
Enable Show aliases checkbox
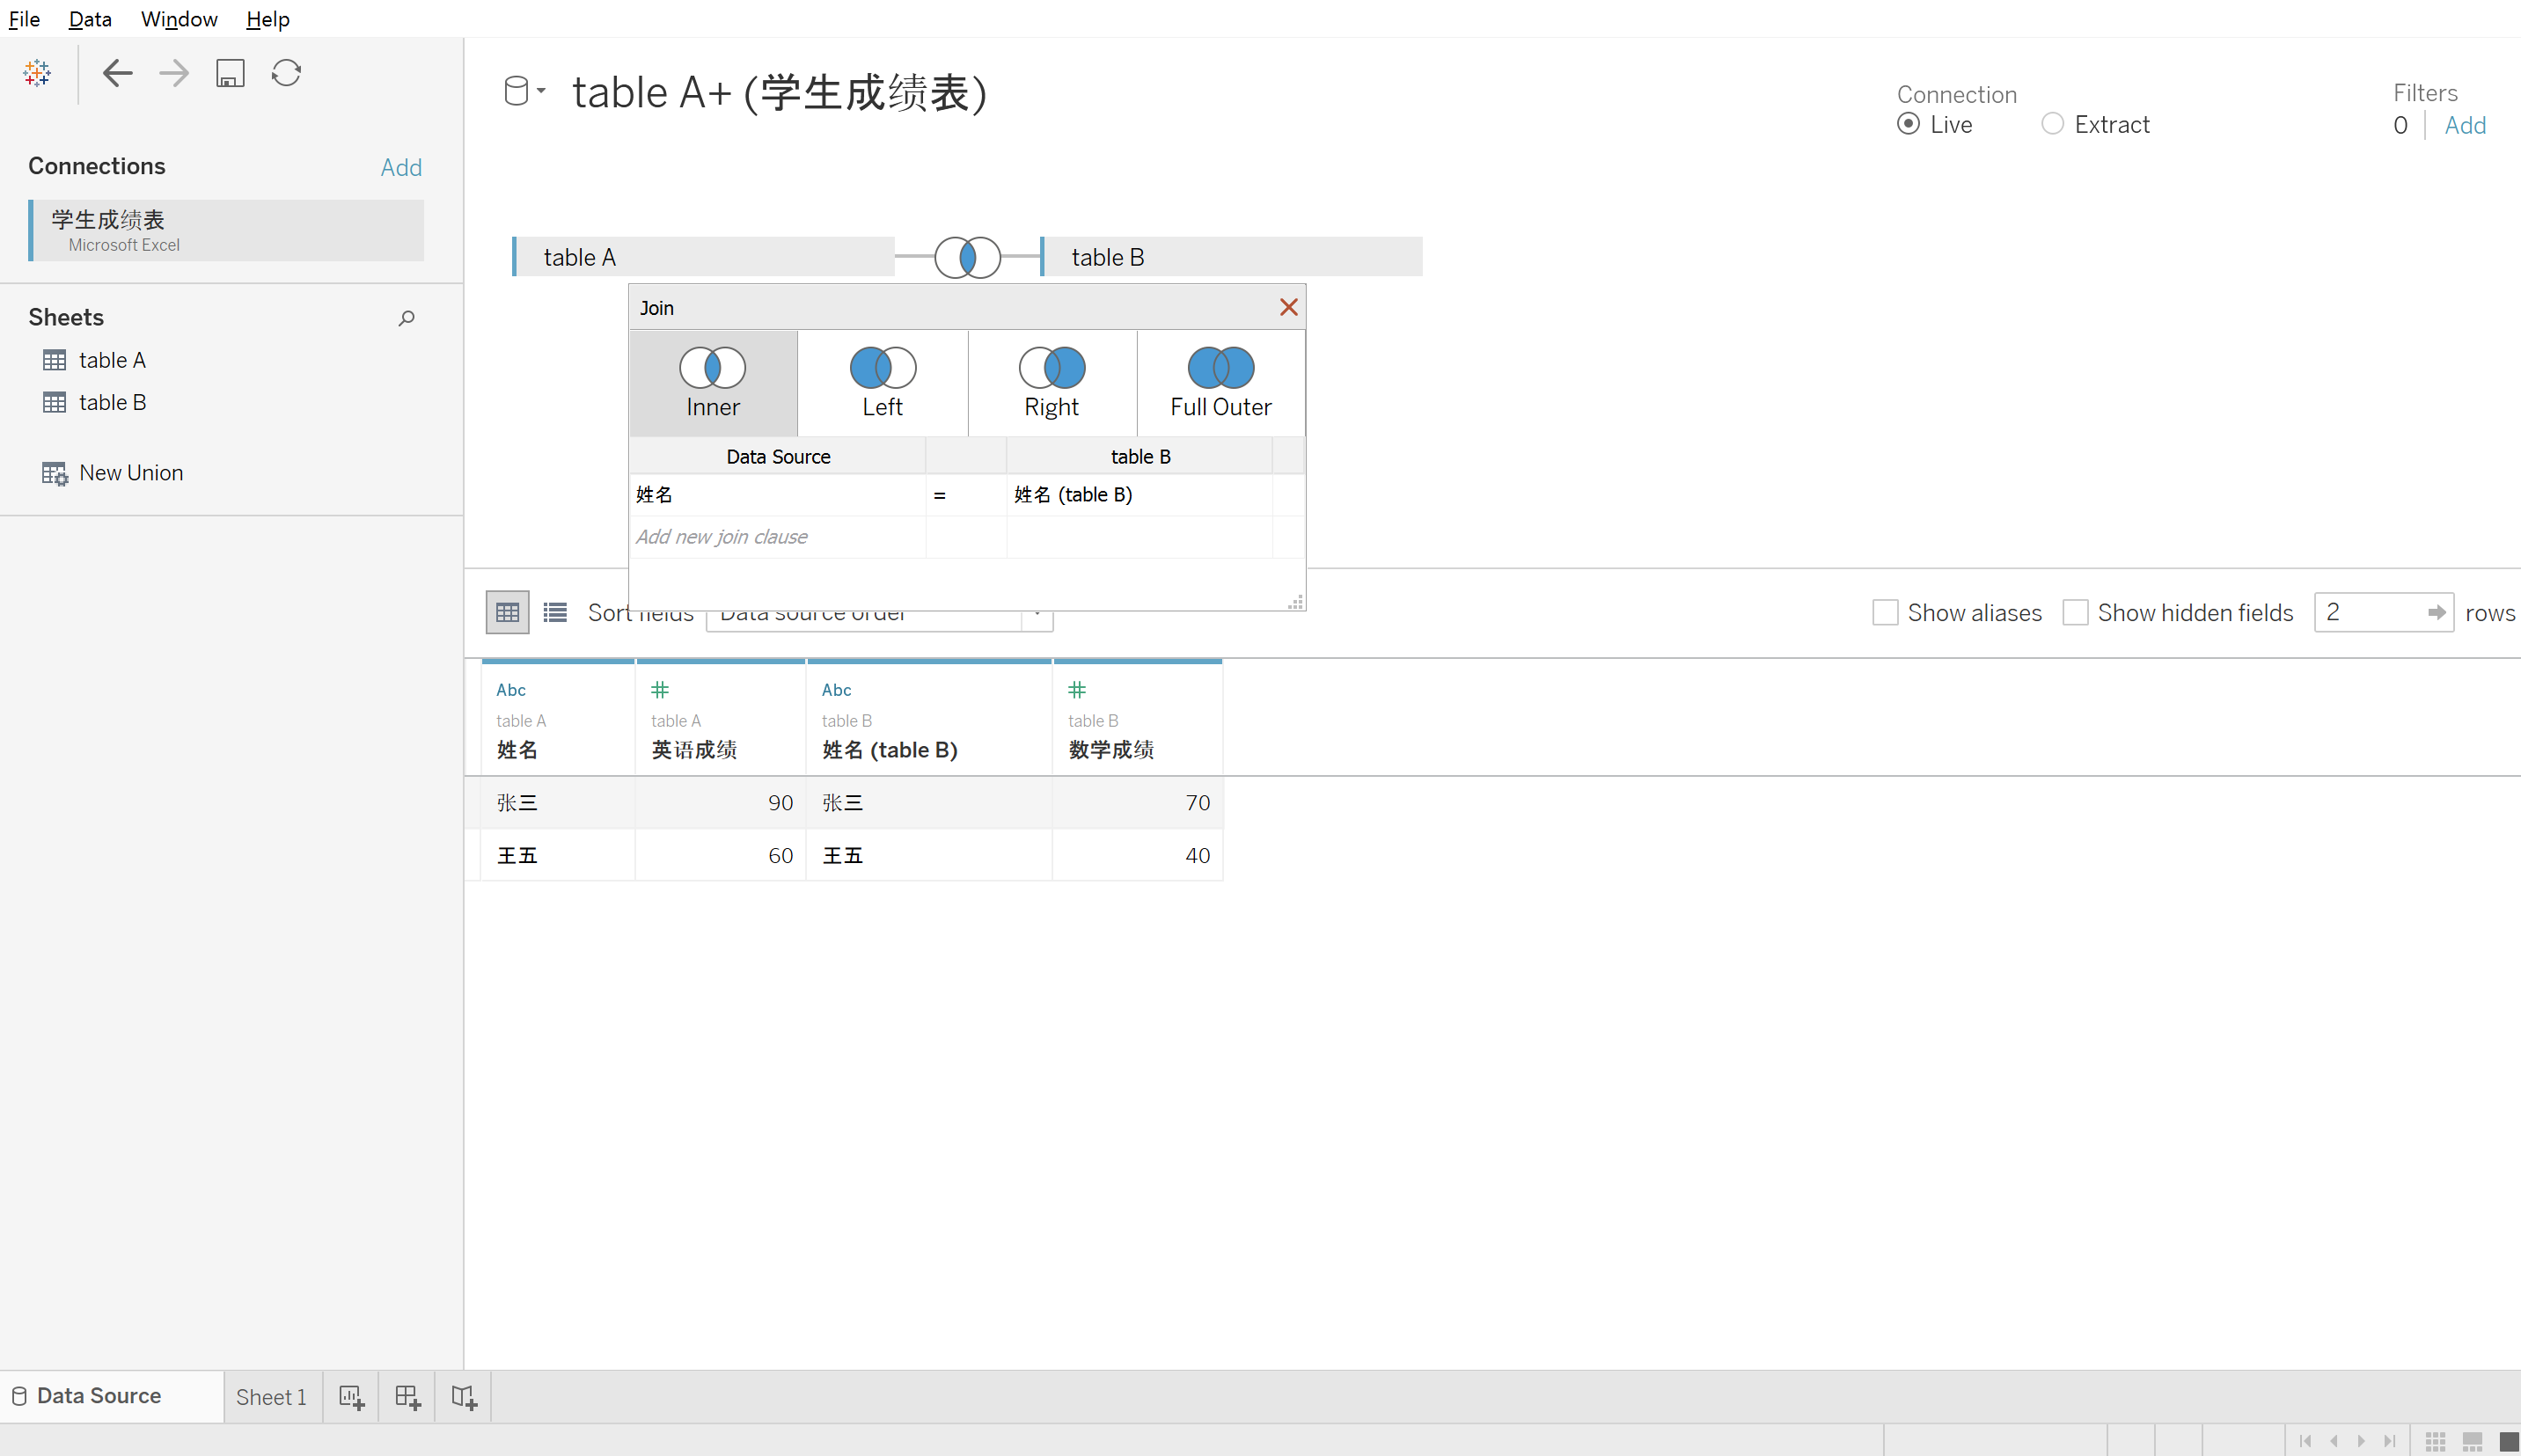pyautogui.click(x=1885, y=612)
